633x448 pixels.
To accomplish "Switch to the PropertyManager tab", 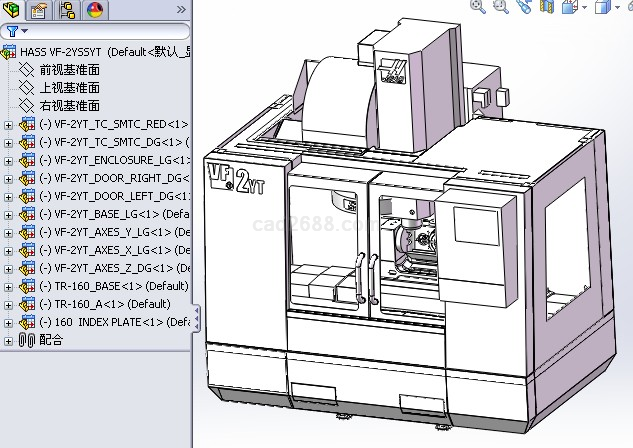I will (39, 10).
